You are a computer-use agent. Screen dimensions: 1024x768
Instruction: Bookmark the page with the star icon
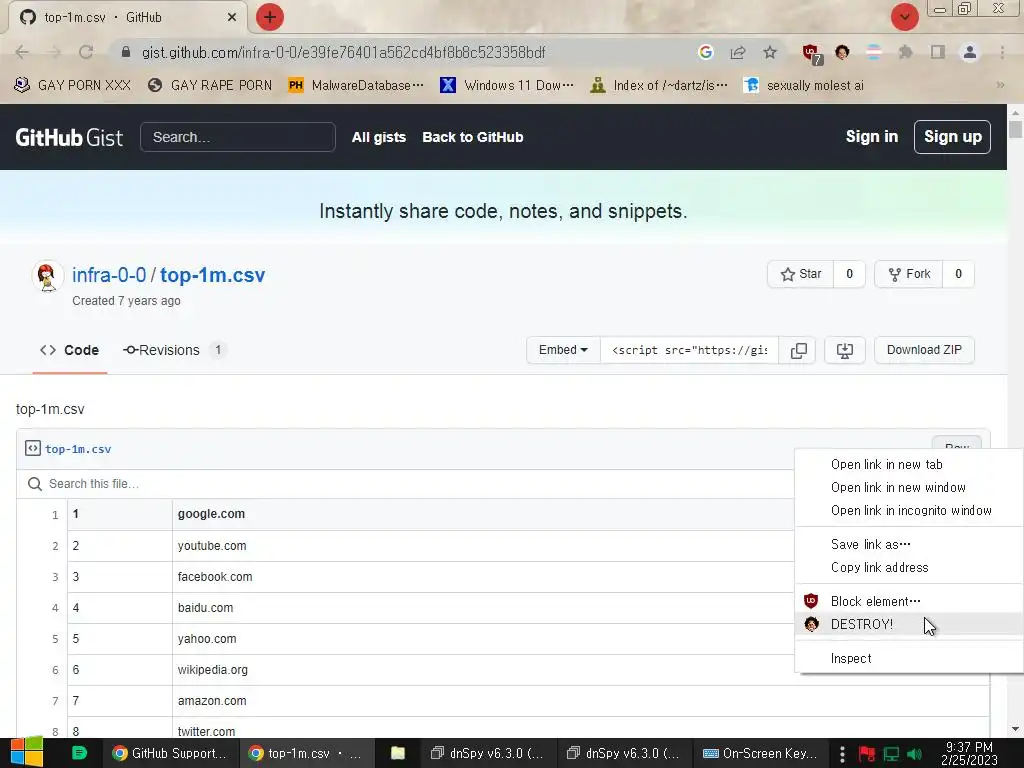(x=770, y=52)
